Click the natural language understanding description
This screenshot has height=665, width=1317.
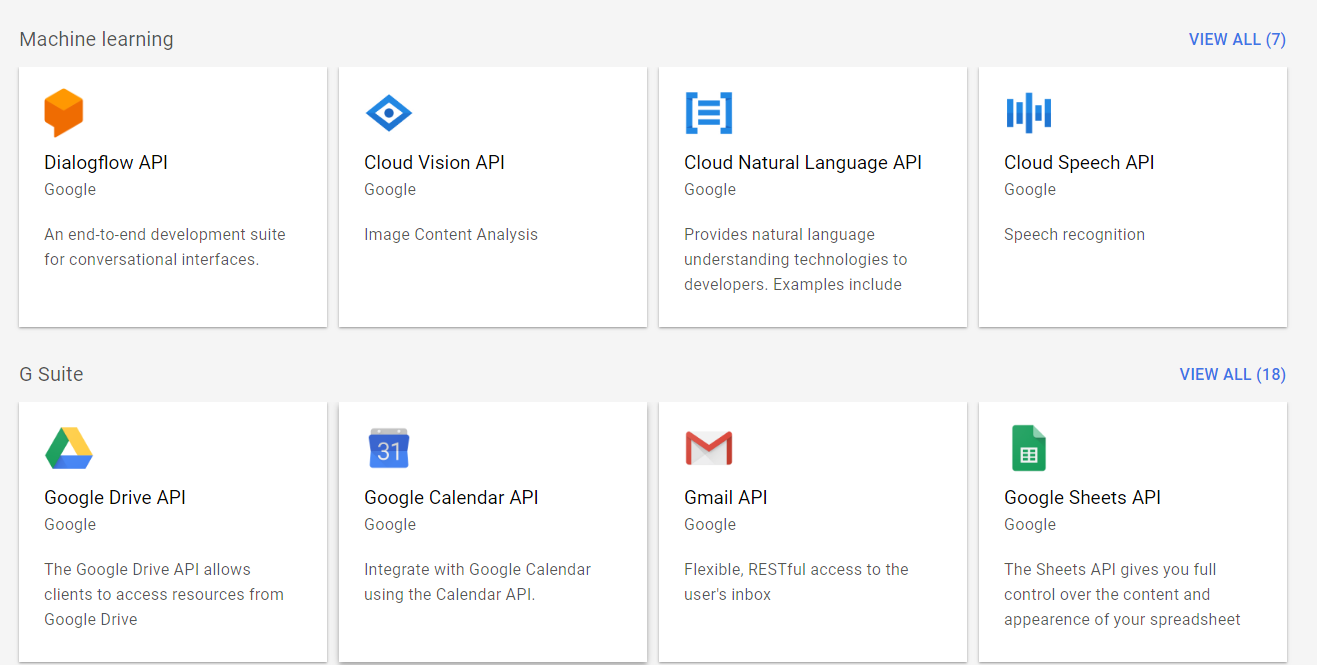796,259
